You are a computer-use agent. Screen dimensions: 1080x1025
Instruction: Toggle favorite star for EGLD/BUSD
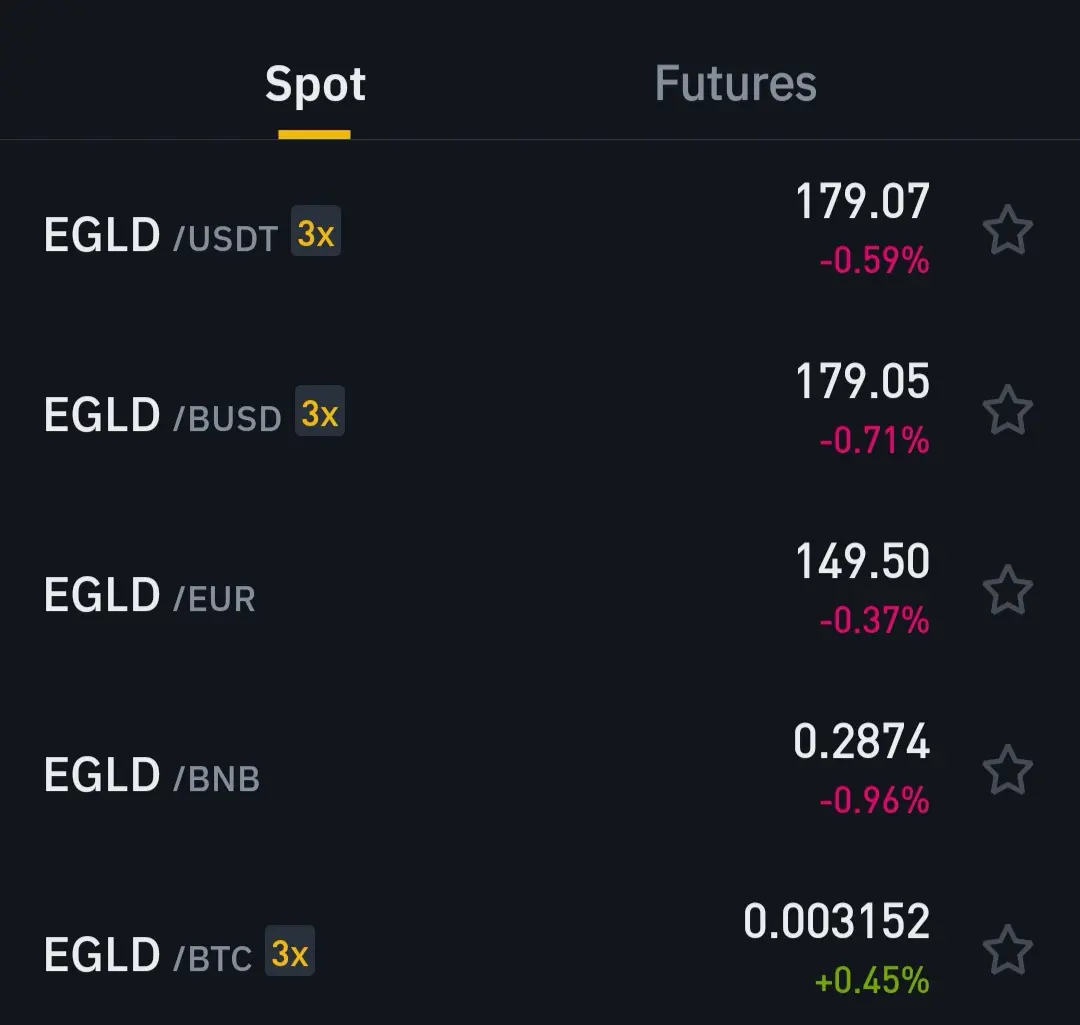[1007, 411]
